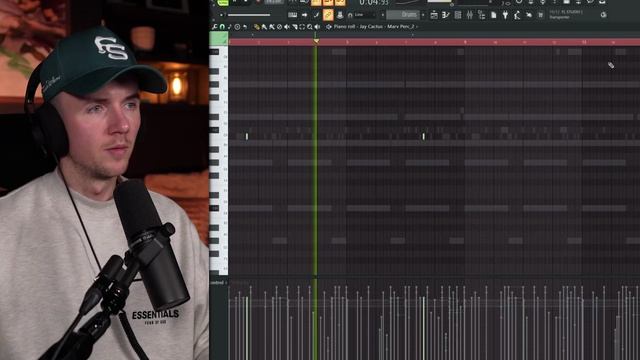Click the first highlighted white note
This screenshot has width=640, height=360.
[247, 136]
